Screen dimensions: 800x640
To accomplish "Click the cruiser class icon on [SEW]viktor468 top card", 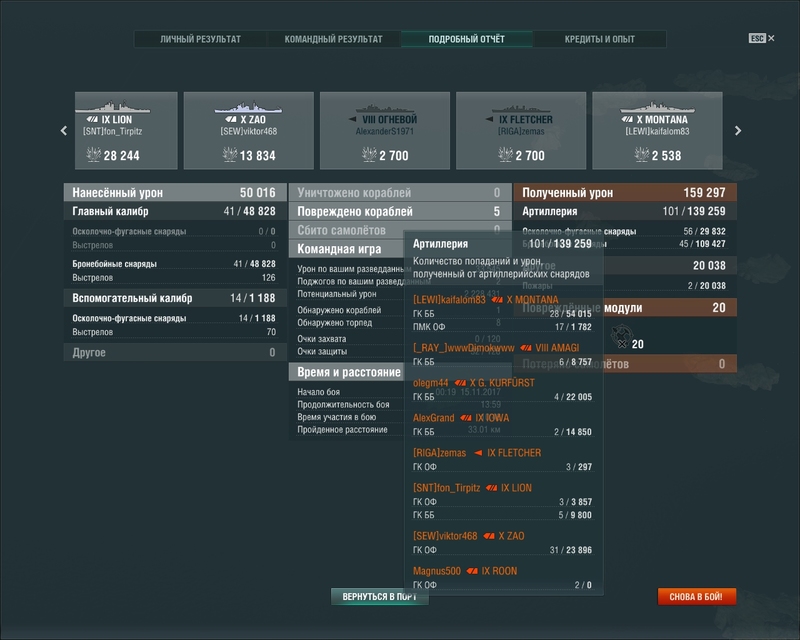I will 231,119.
